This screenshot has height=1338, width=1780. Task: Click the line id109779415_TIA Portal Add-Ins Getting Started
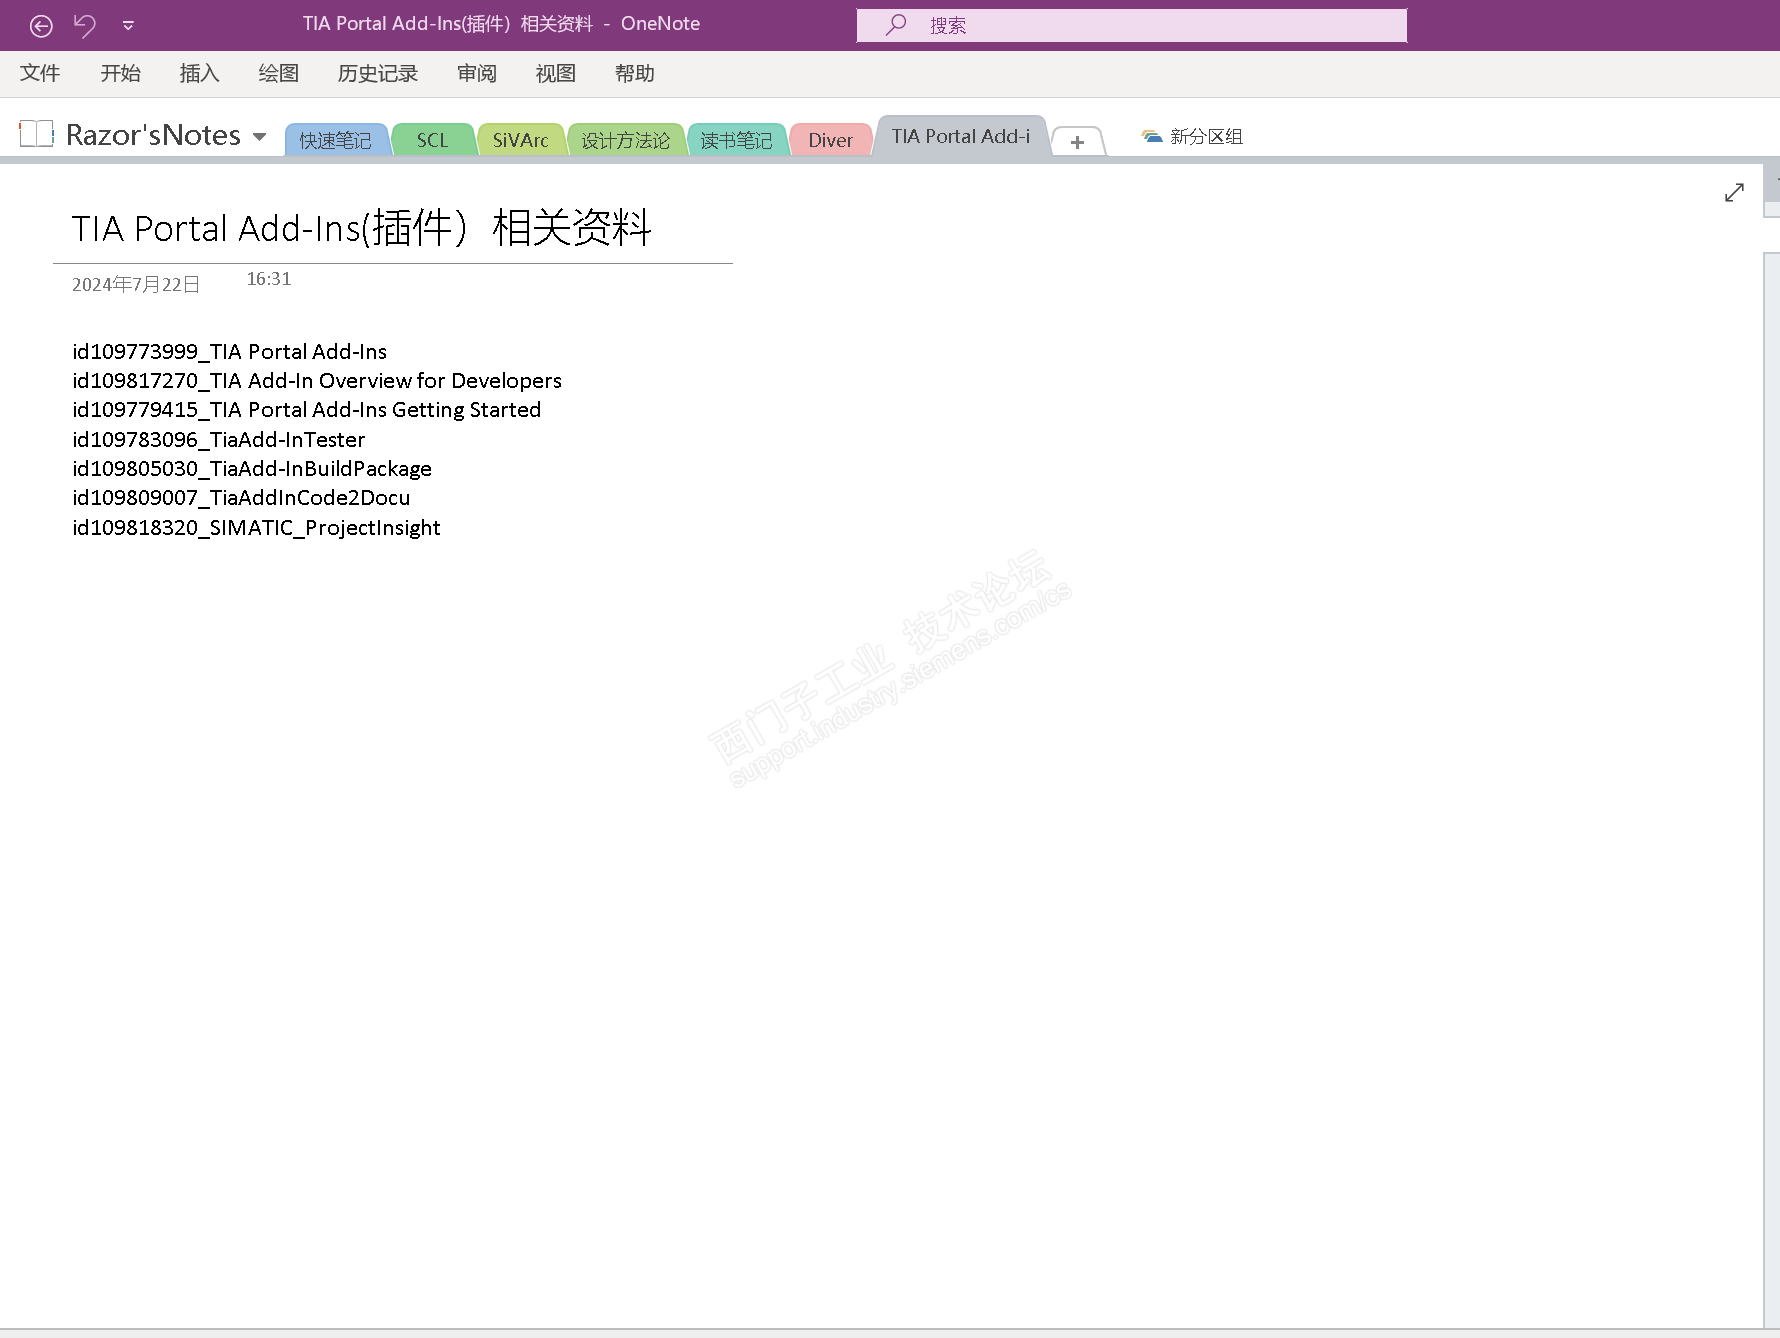coord(306,410)
